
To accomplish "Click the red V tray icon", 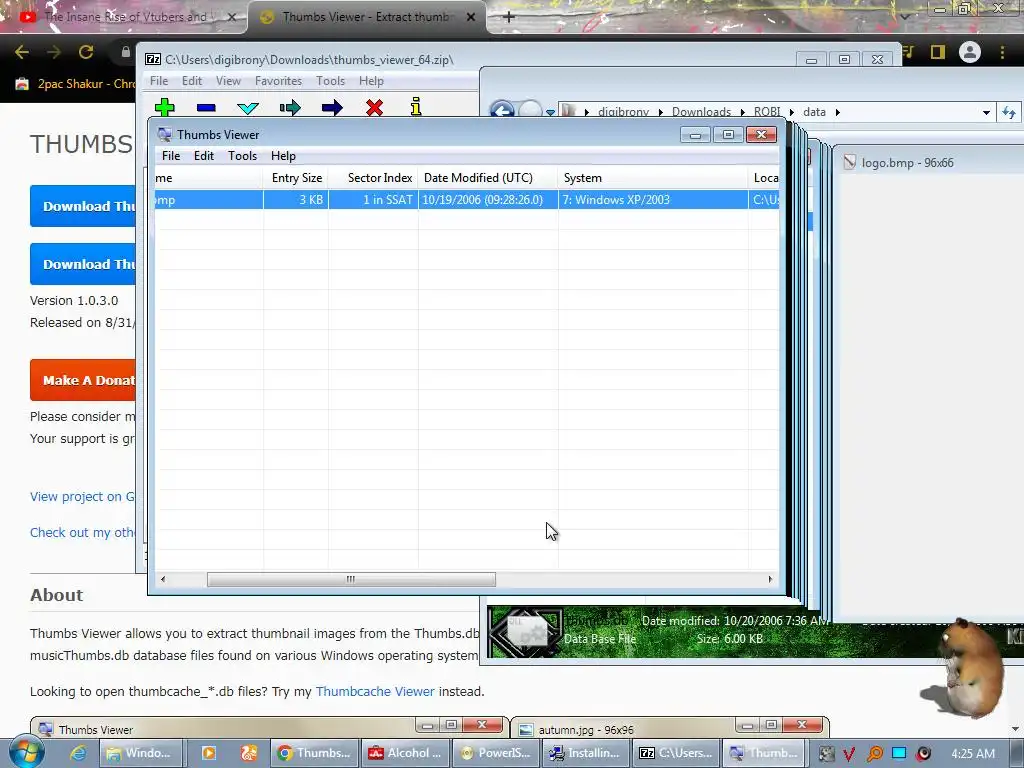I will [x=849, y=754].
